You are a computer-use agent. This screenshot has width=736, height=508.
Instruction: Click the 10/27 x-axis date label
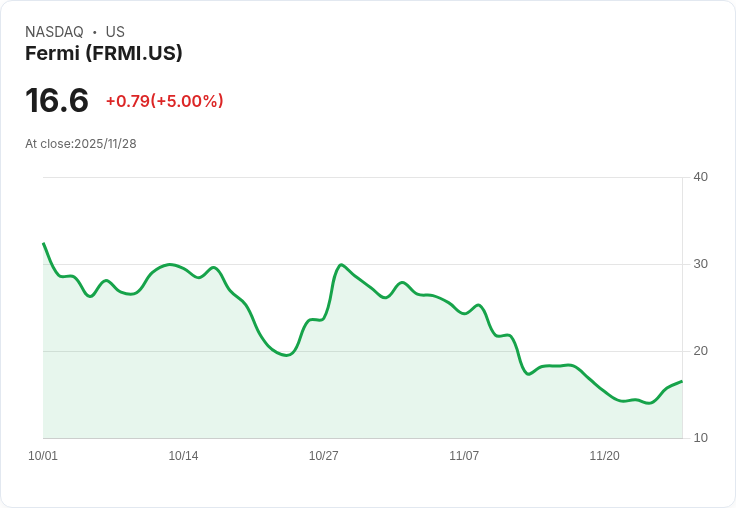point(323,455)
